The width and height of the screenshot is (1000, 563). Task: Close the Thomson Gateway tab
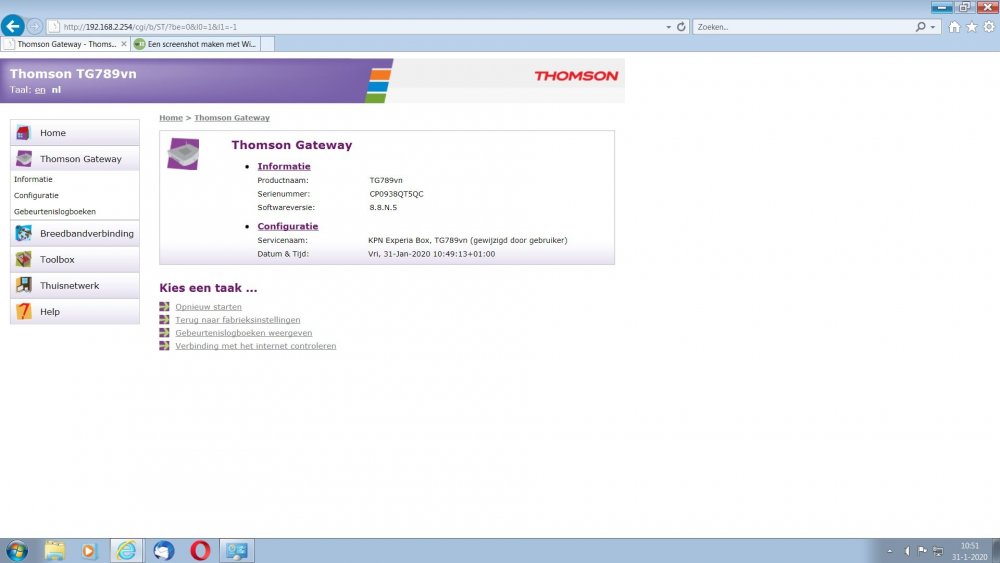pyautogui.click(x=124, y=44)
